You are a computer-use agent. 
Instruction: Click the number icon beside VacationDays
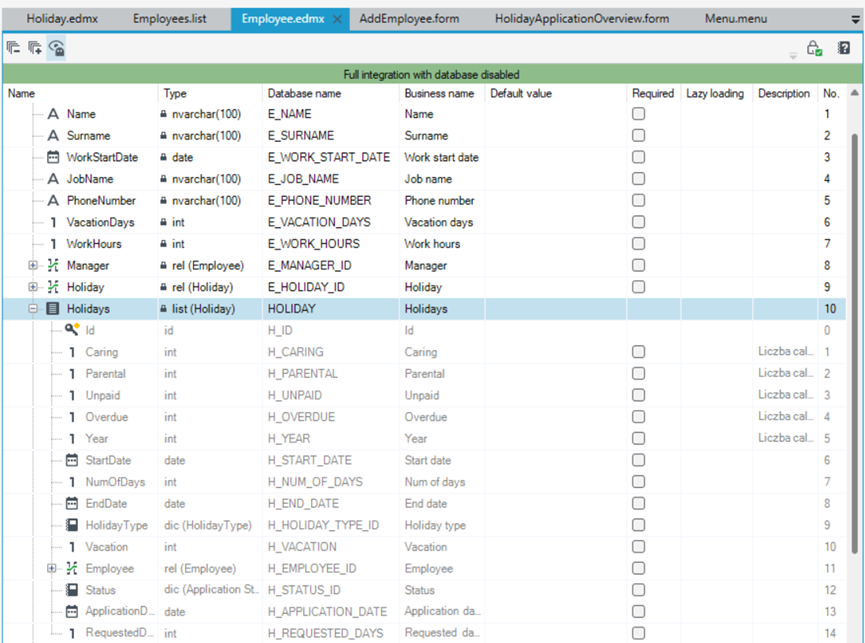pos(53,222)
